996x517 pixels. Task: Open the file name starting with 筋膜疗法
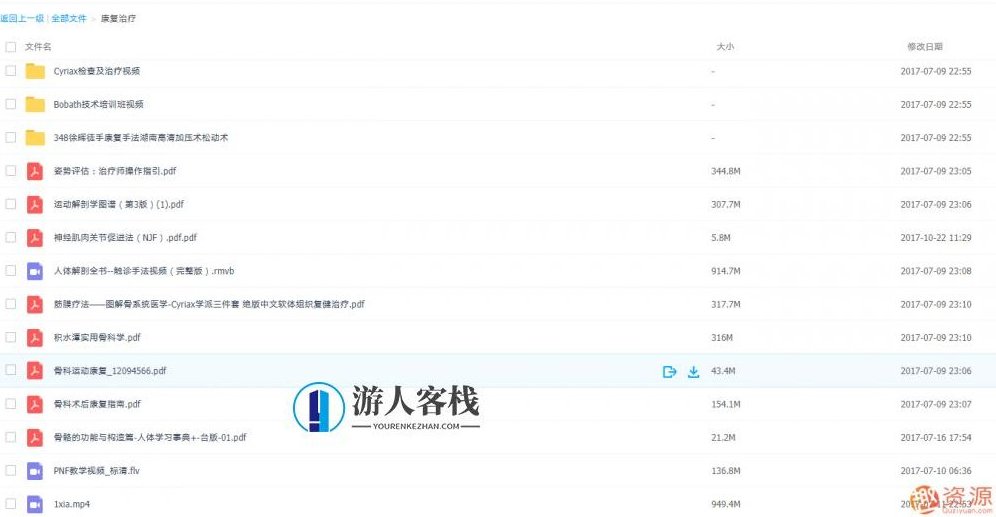[x=209, y=304]
